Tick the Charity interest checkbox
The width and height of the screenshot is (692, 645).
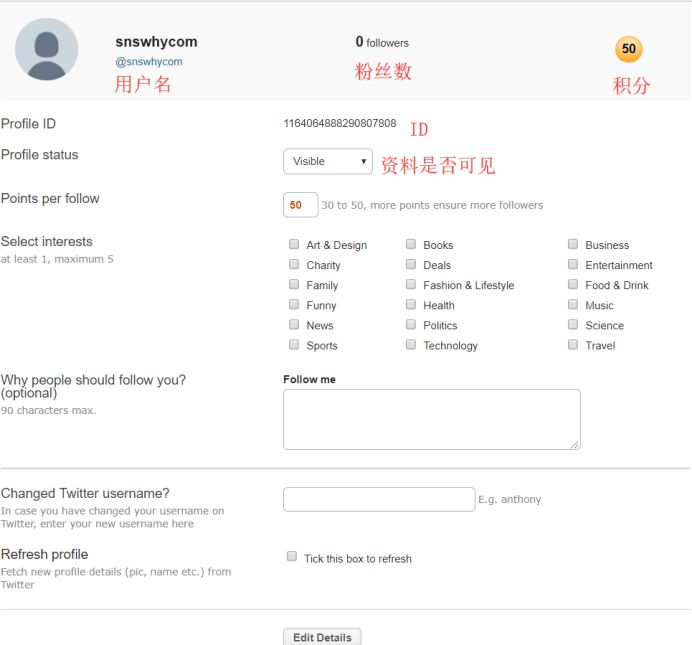[x=294, y=264]
